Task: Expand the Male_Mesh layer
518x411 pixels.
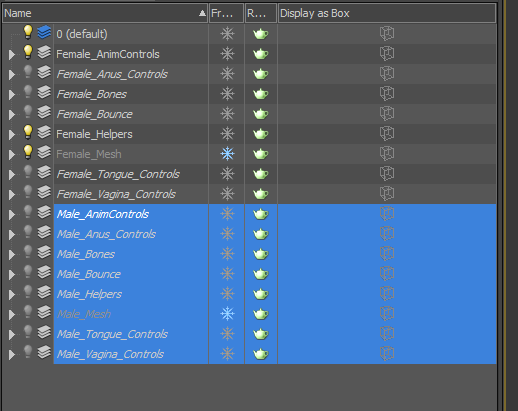Action: 12,315
